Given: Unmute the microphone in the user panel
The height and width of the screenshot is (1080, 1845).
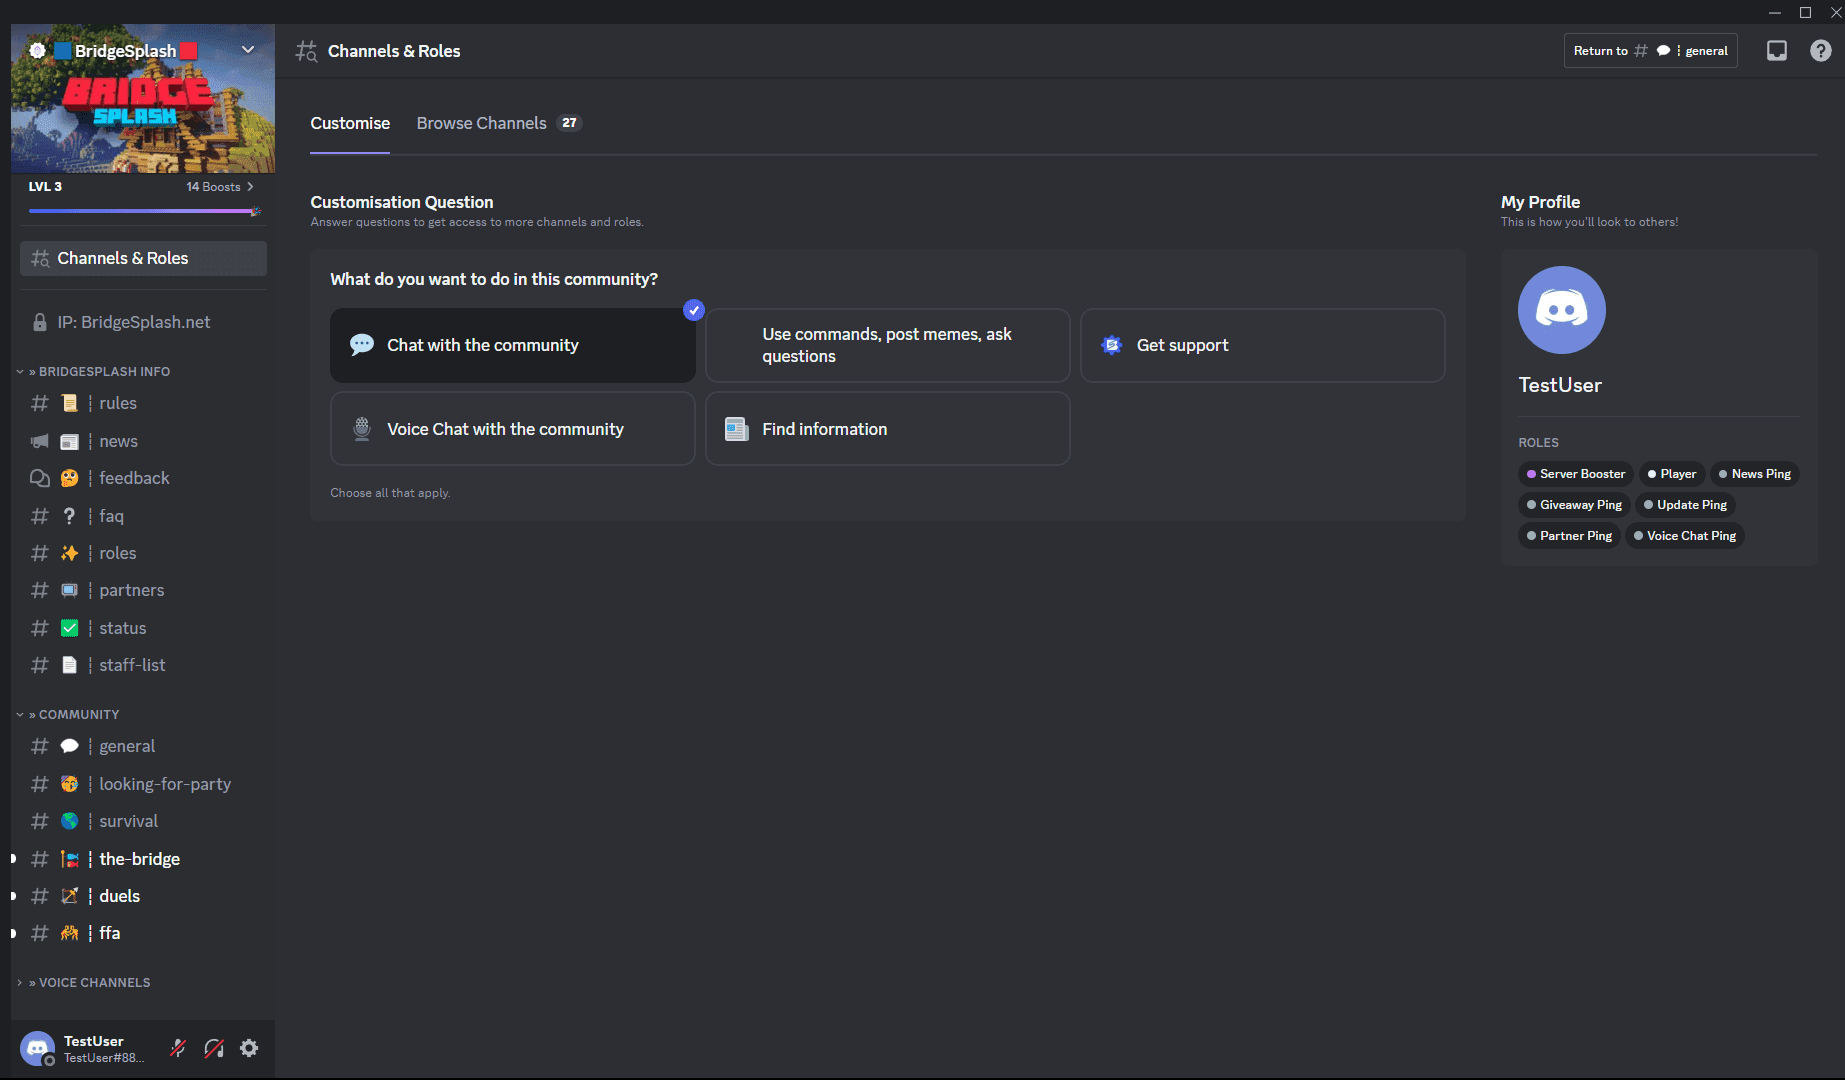Looking at the screenshot, I should [x=177, y=1048].
